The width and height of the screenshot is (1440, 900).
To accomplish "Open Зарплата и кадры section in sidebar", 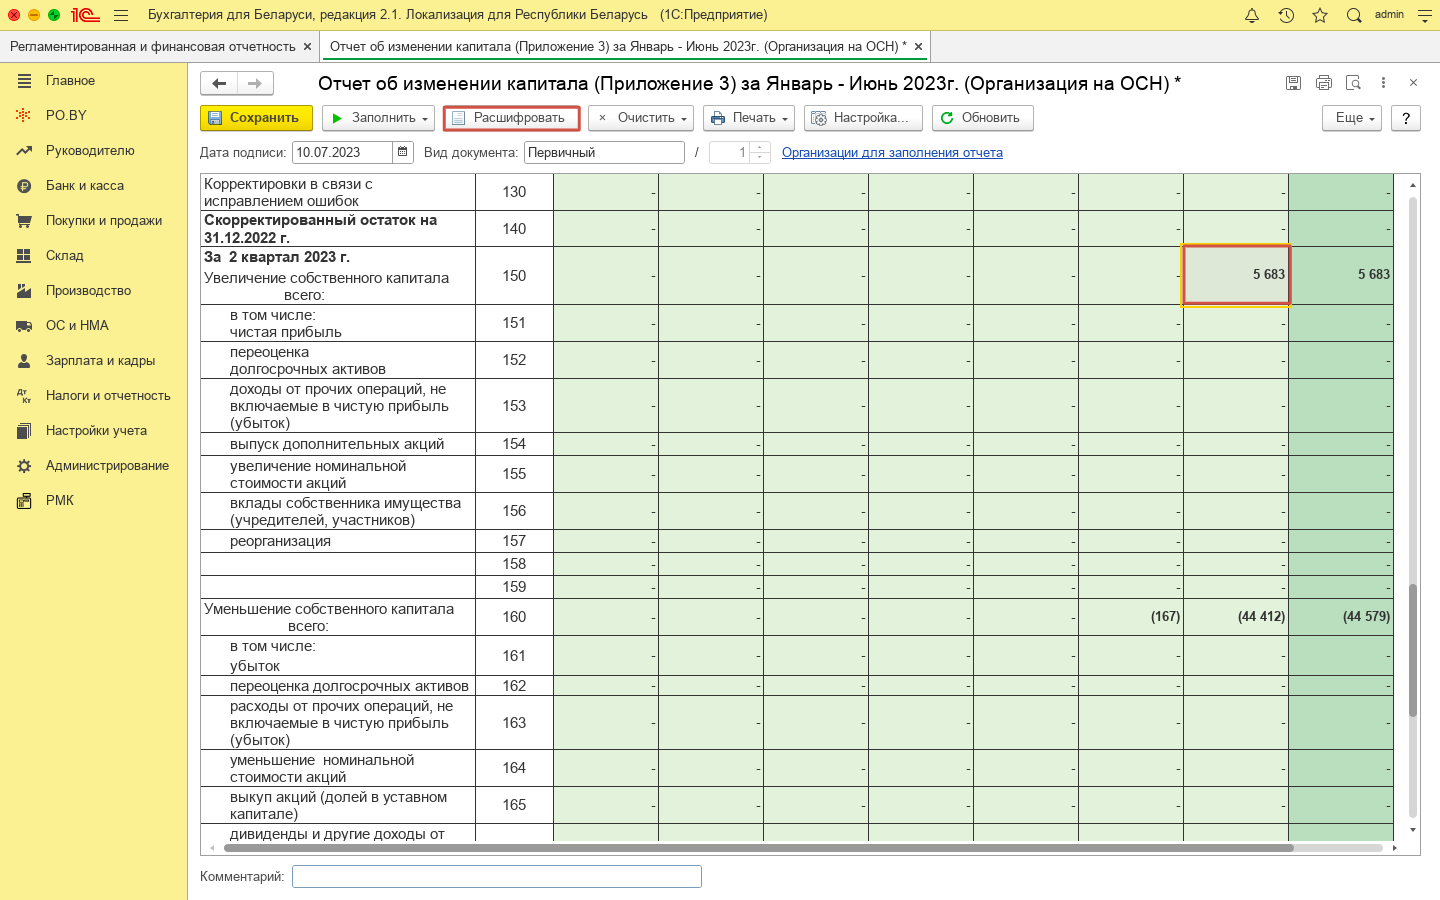I will [100, 361].
